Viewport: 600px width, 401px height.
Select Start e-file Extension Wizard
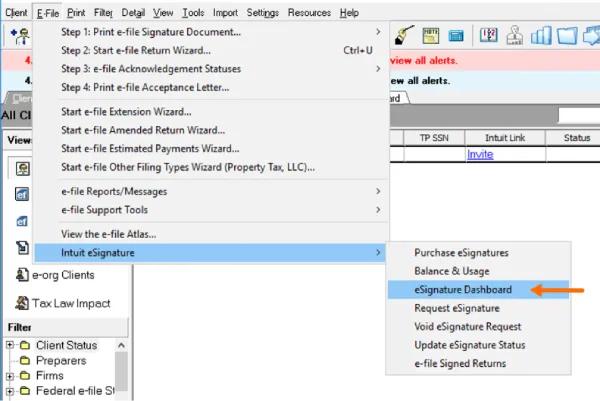click(x=211, y=112)
